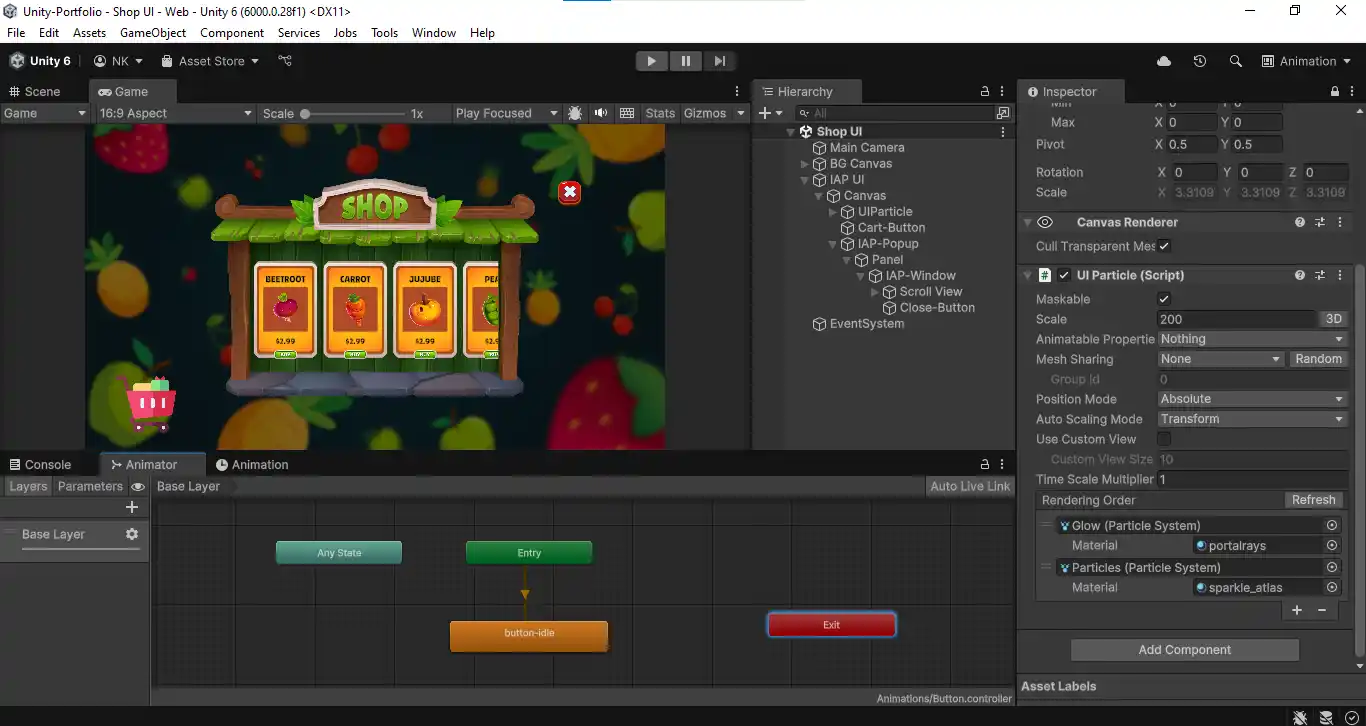
Task: Open the Unity Cloud icon
Action: click(1163, 61)
